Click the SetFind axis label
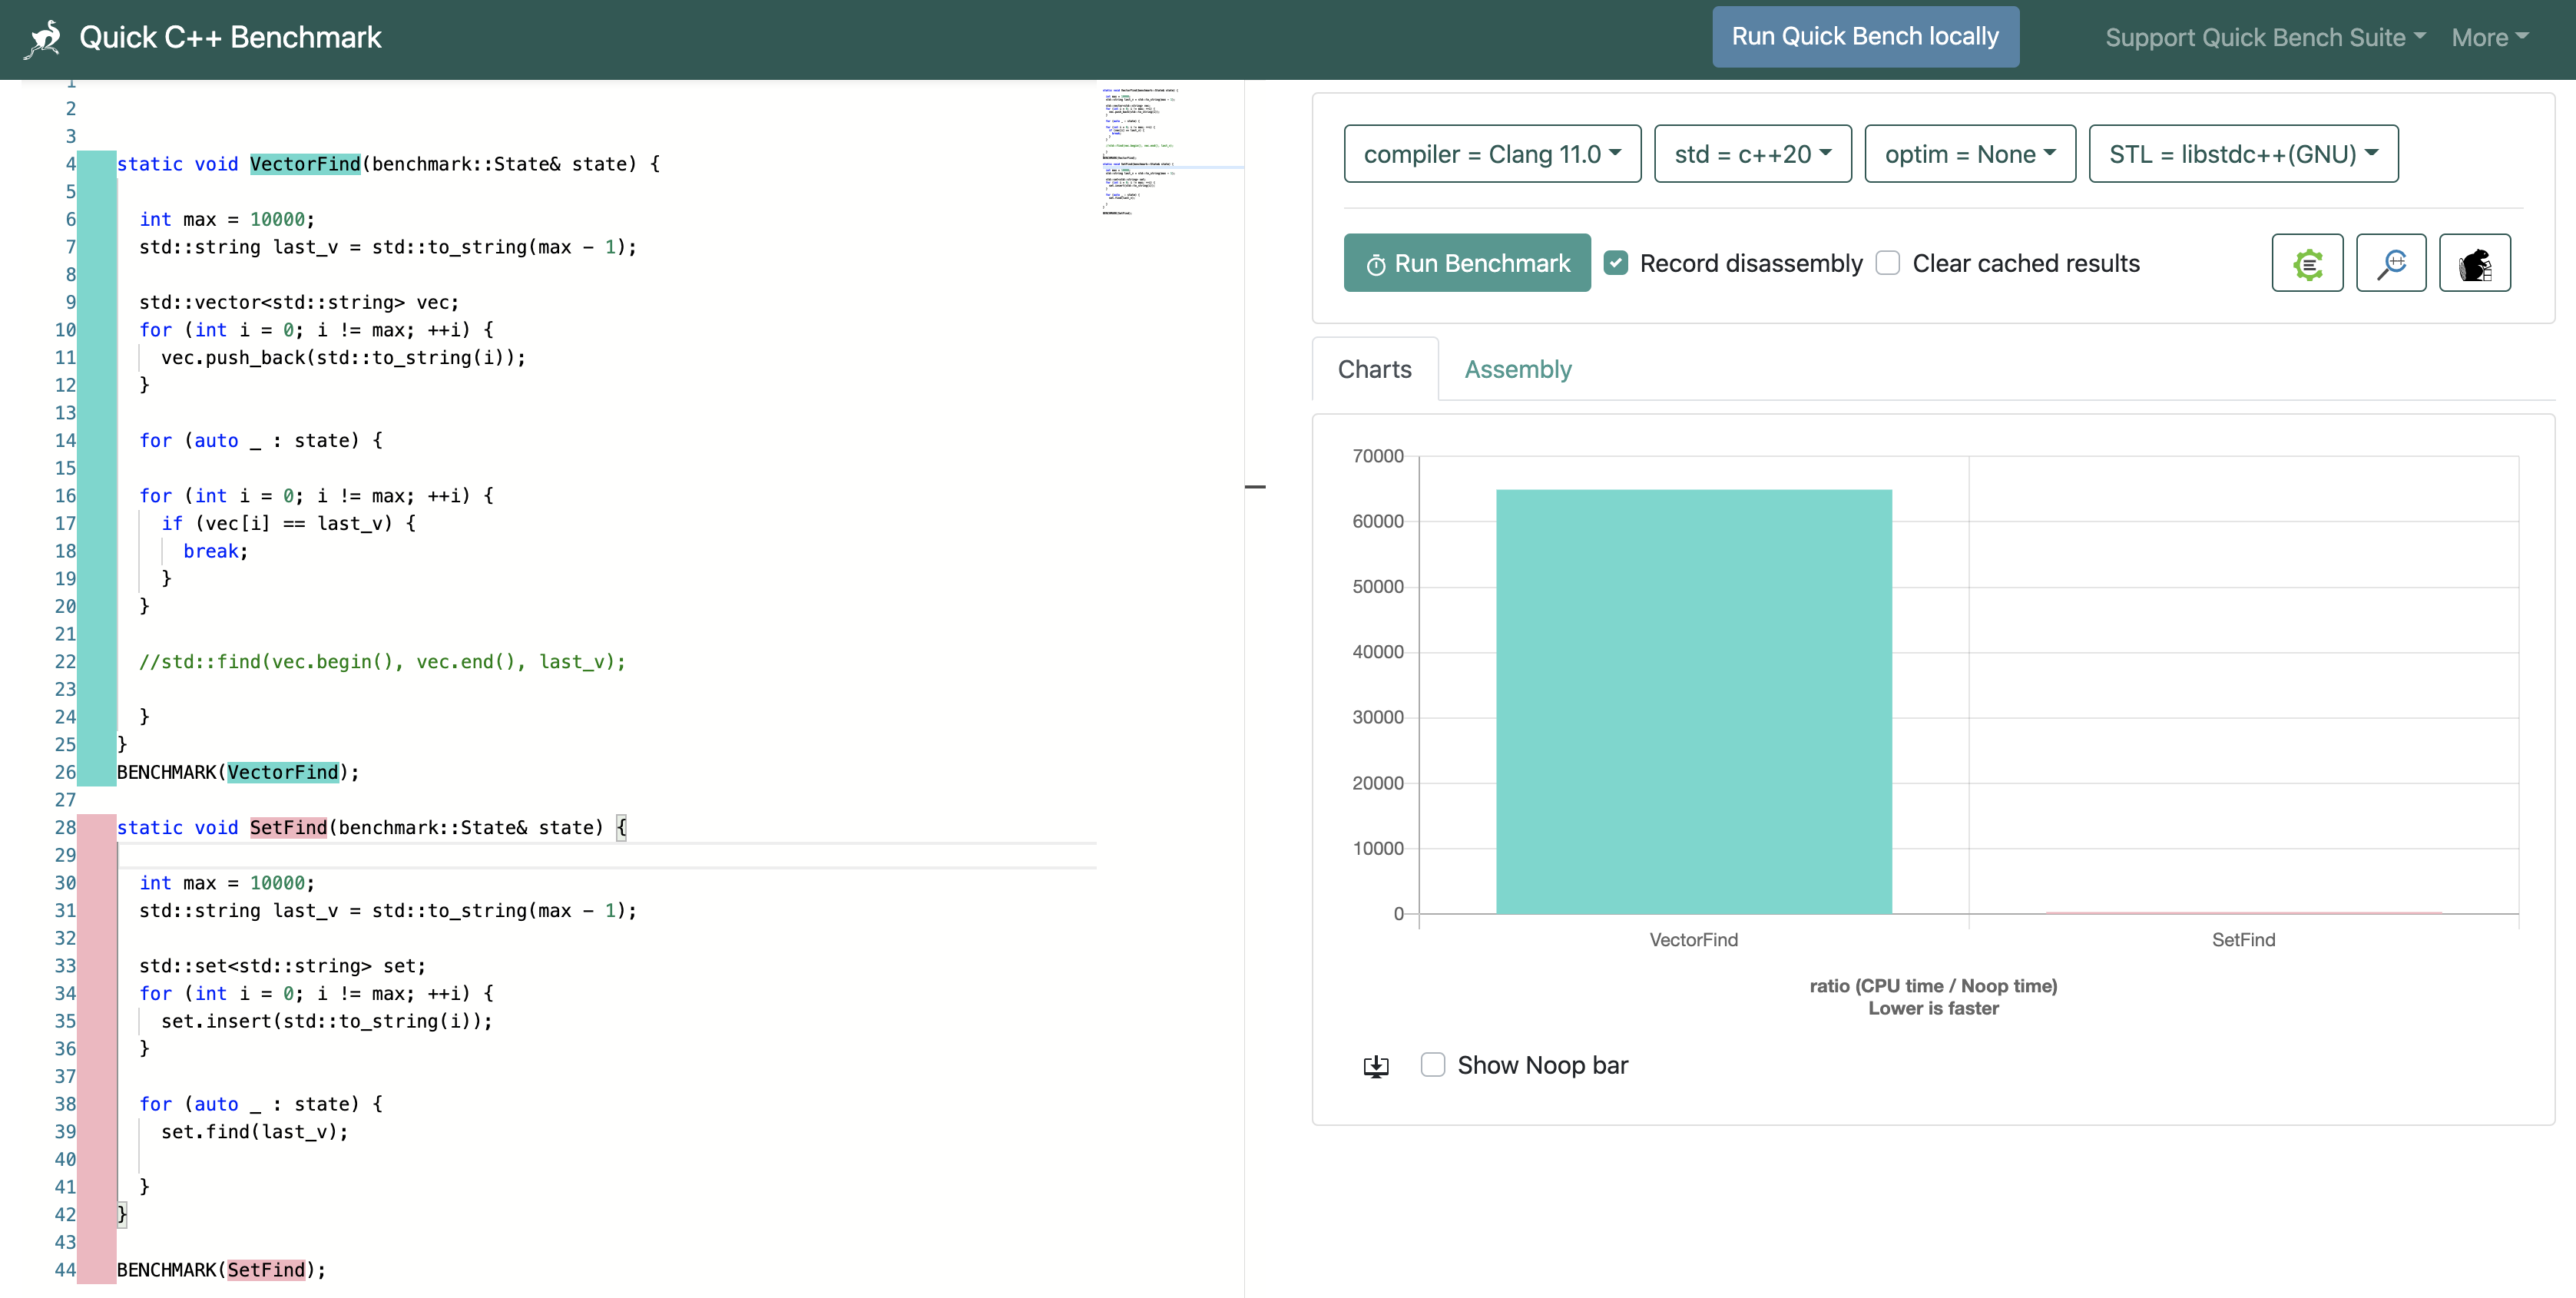 (2243, 939)
